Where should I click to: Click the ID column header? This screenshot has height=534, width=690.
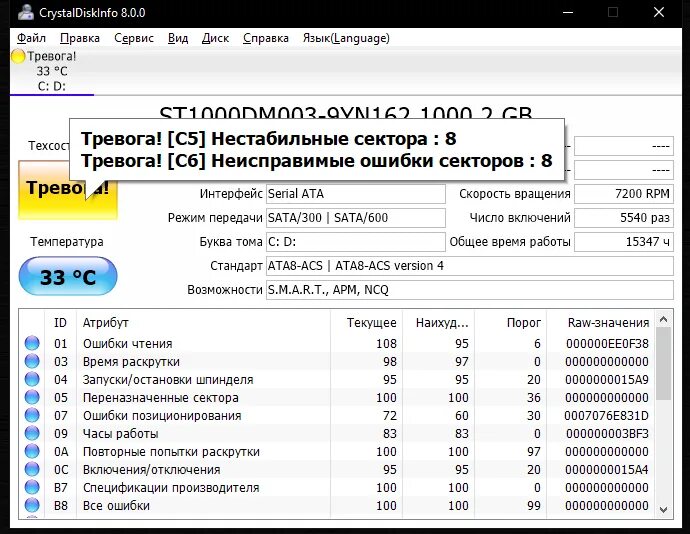(60, 323)
